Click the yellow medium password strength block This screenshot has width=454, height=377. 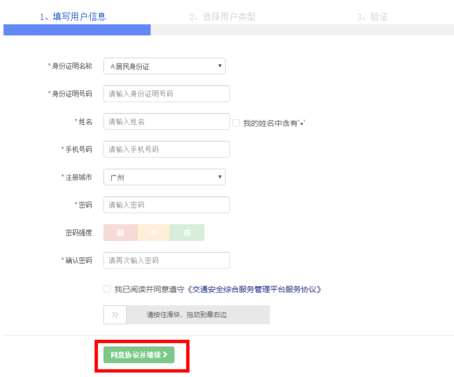point(154,232)
